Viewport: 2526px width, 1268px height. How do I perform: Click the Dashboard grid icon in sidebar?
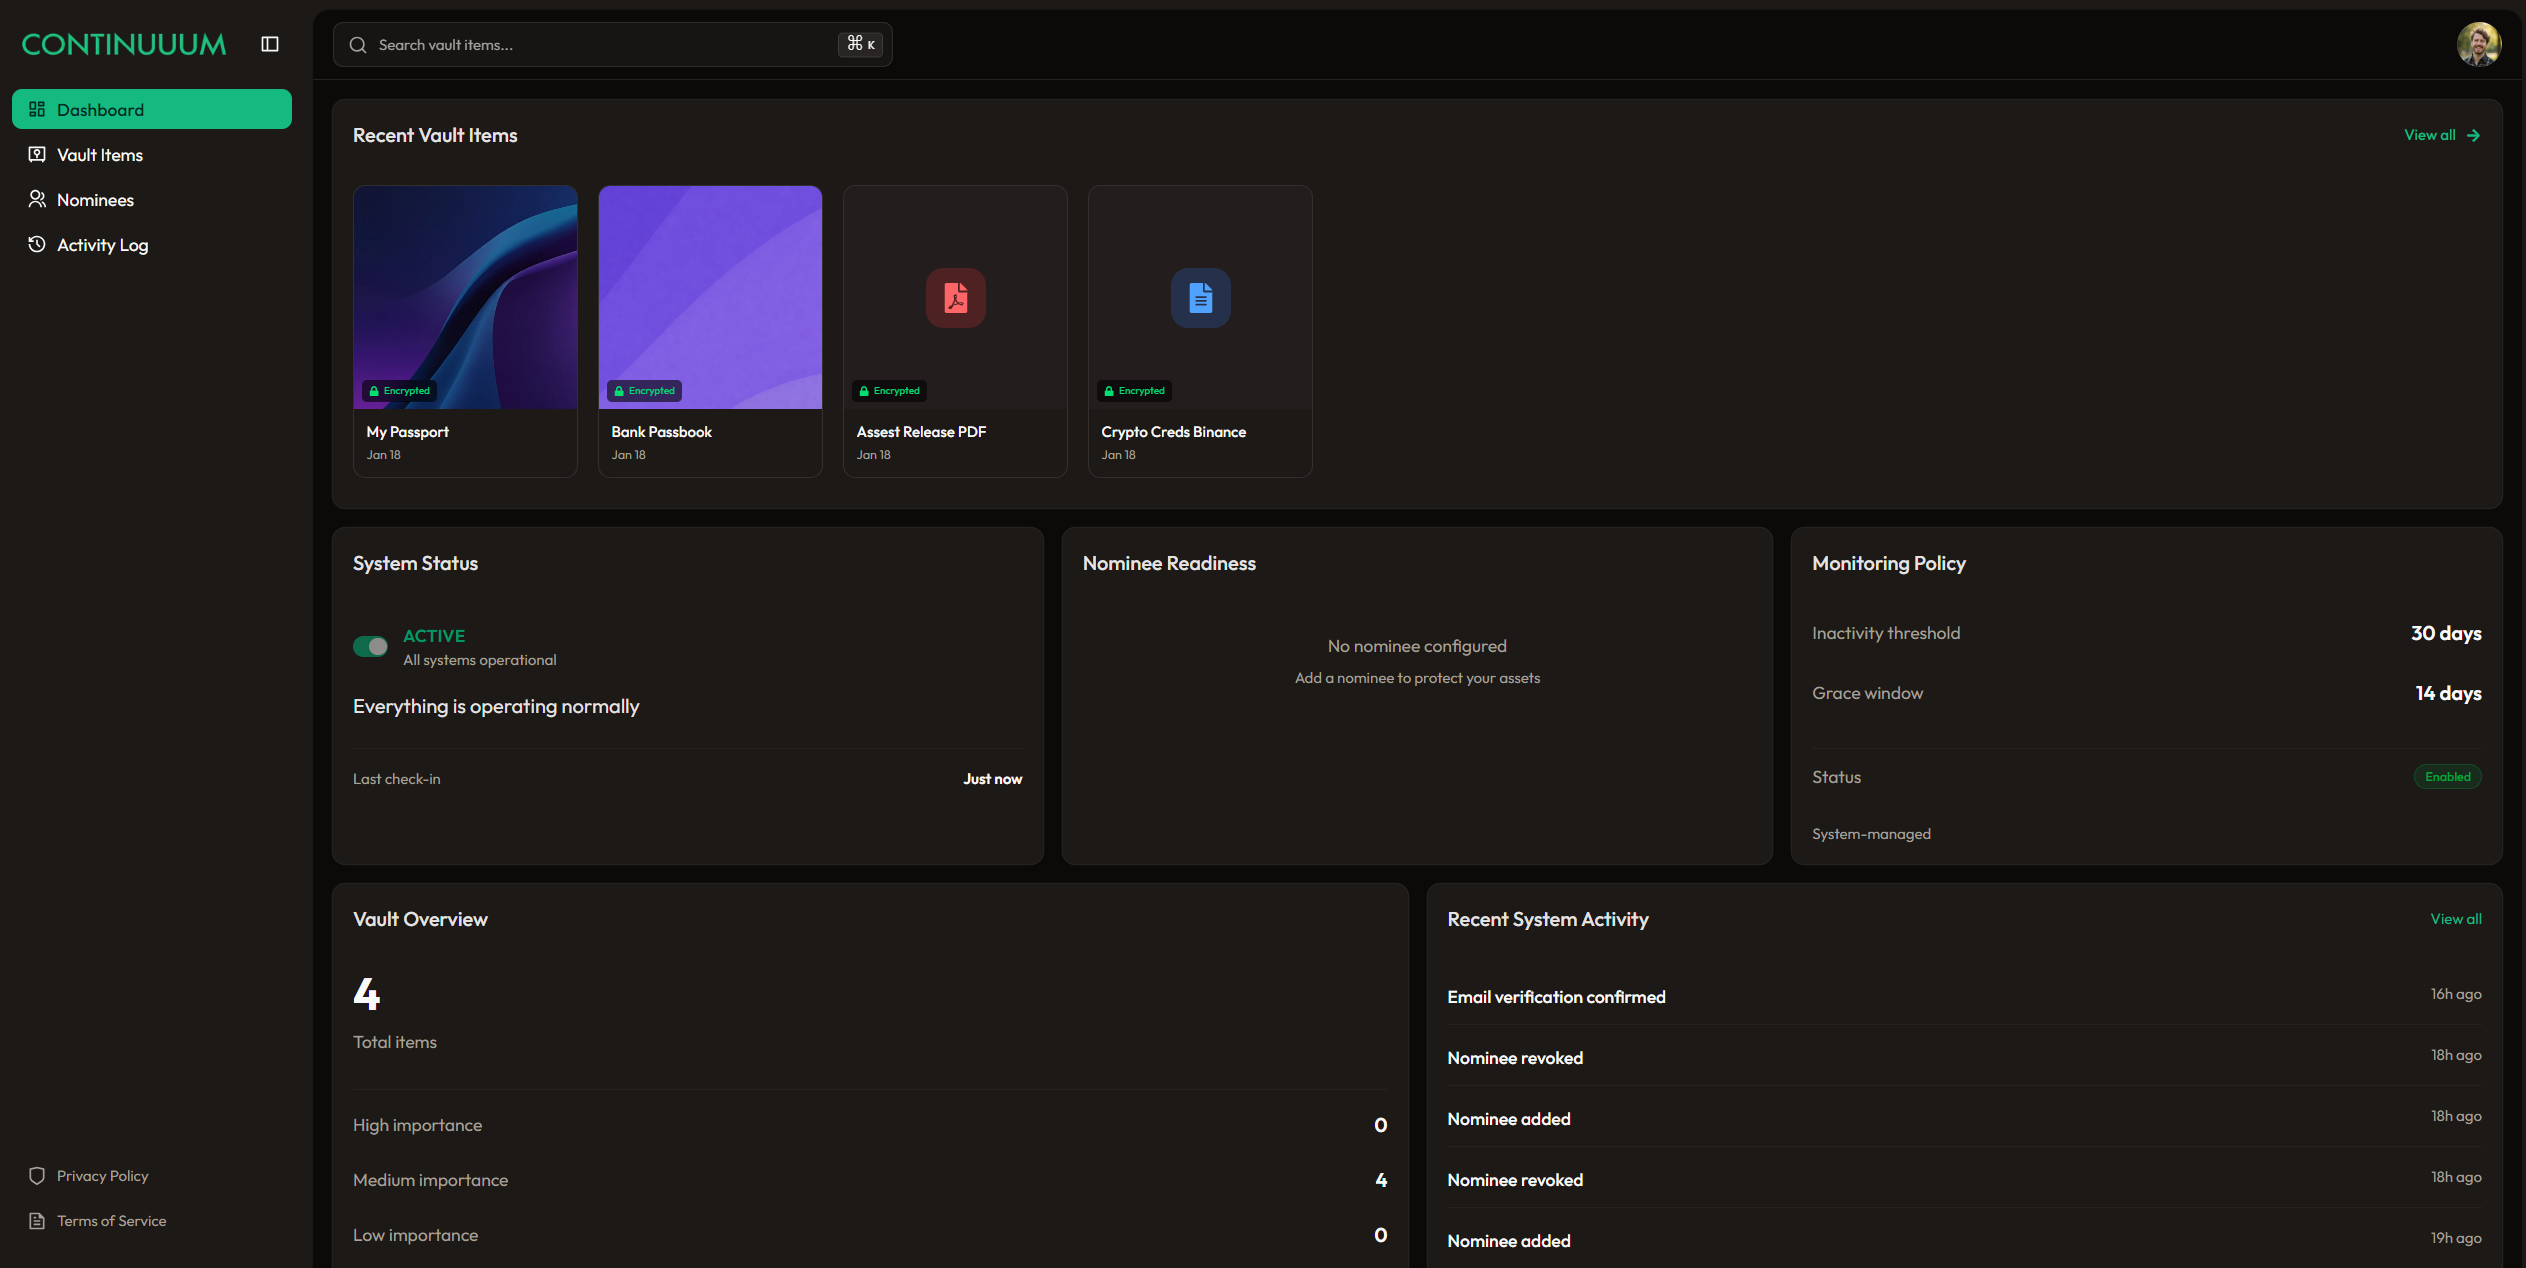pyautogui.click(x=37, y=109)
